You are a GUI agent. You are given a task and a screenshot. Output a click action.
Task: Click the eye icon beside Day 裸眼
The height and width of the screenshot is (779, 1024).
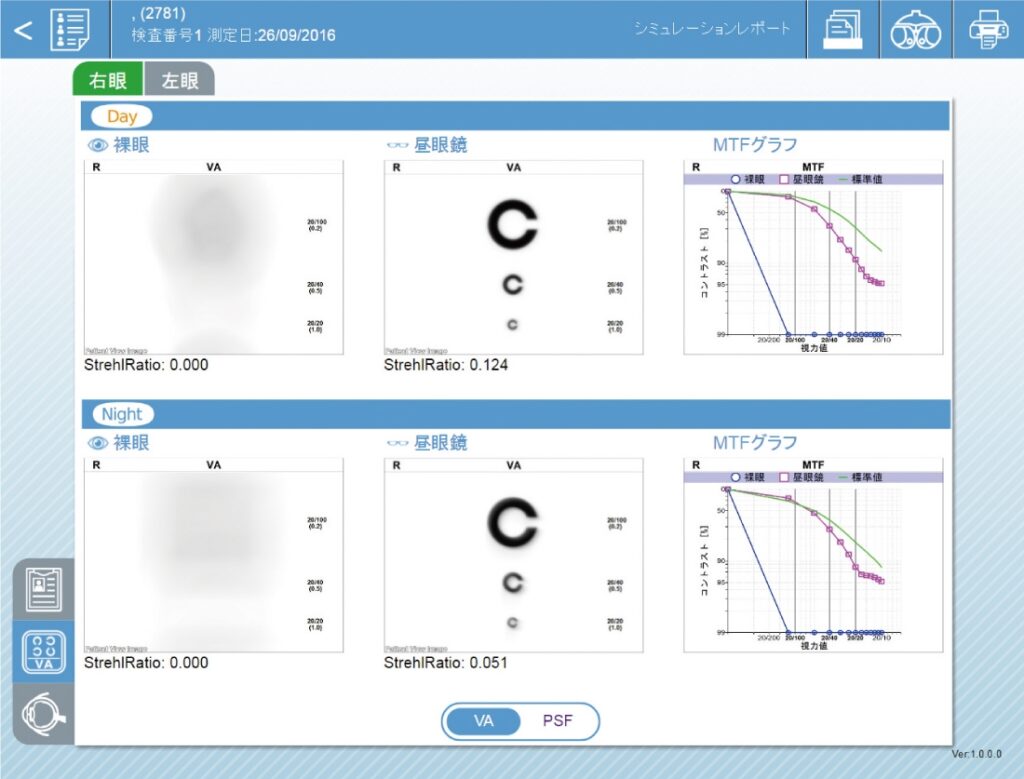(x=98, y=145)
